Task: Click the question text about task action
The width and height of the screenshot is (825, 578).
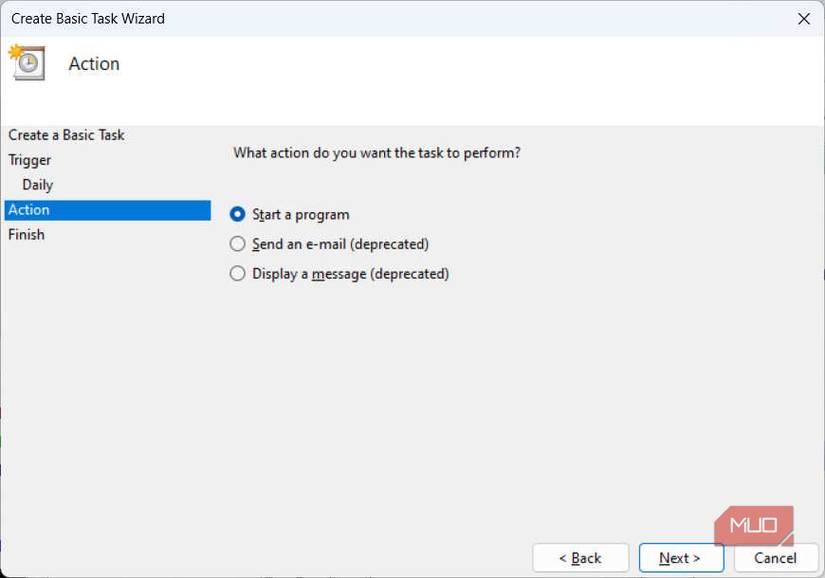Action: click(377, 153)
